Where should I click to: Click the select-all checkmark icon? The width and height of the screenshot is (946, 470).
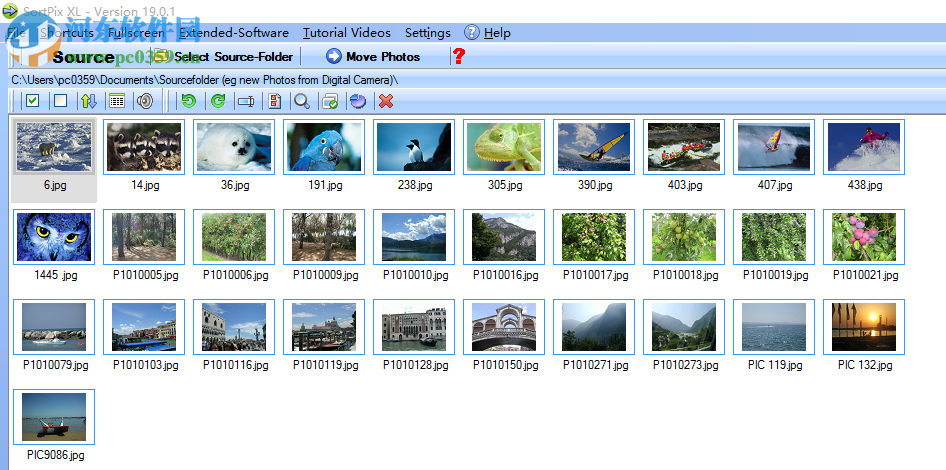(33, 101)
